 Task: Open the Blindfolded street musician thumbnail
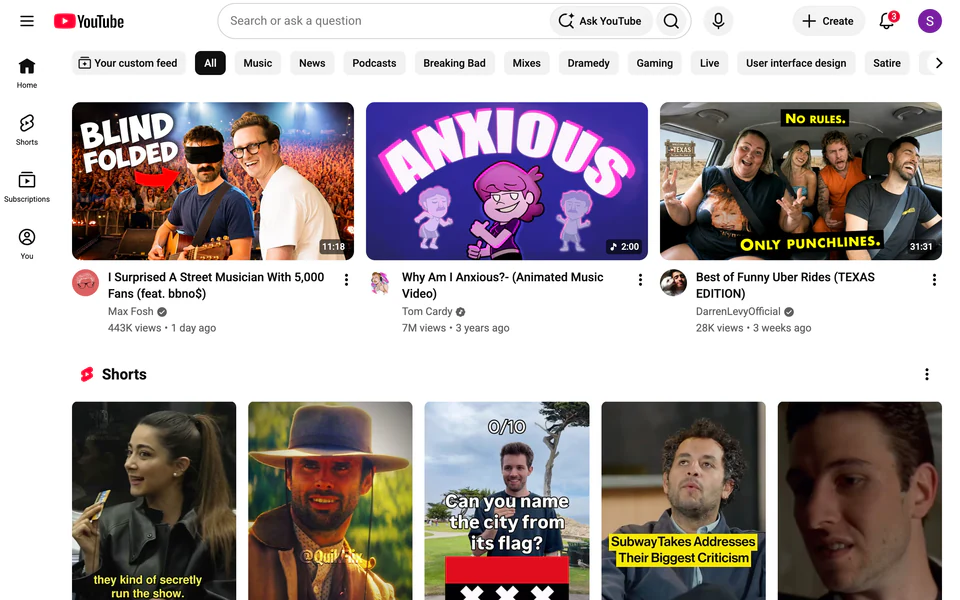213,181
